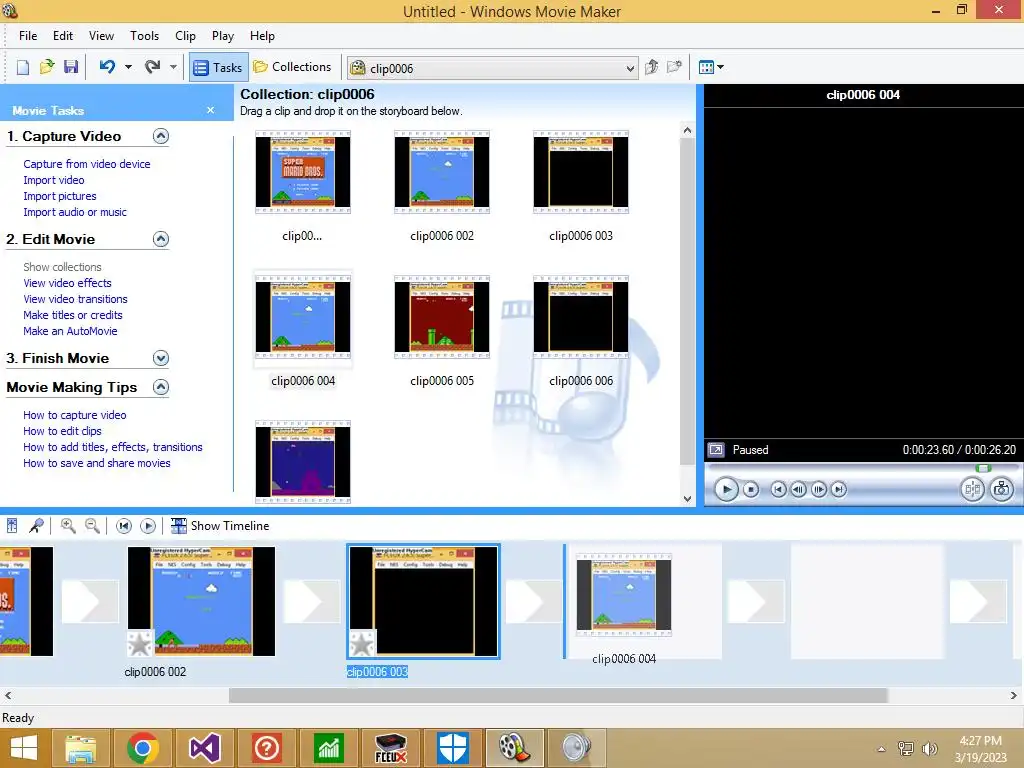Undo the last action
This screenshot has height=768, width=1024.
click(x=108, y=67)
